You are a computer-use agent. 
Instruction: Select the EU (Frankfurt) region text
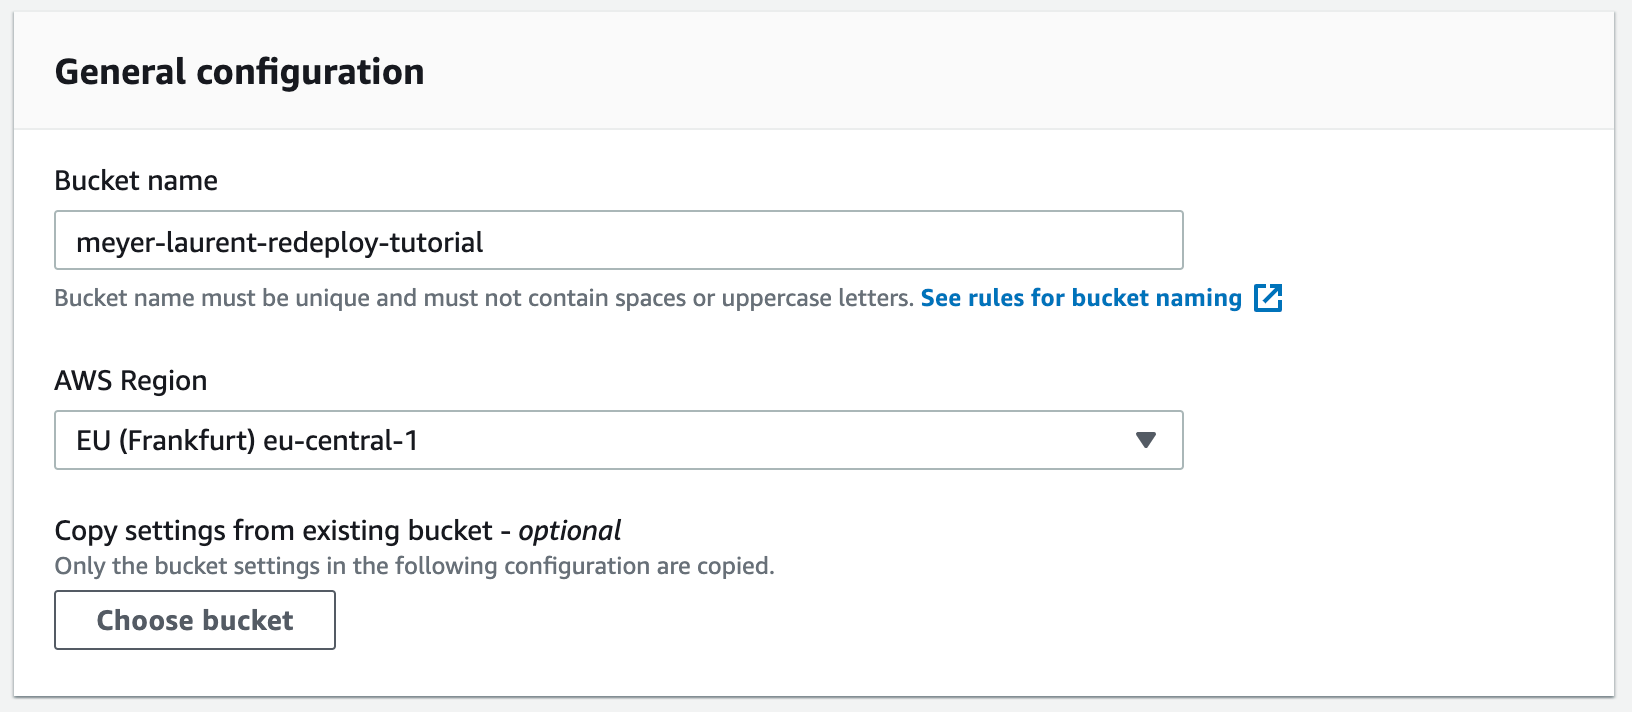tap(166, 441)
